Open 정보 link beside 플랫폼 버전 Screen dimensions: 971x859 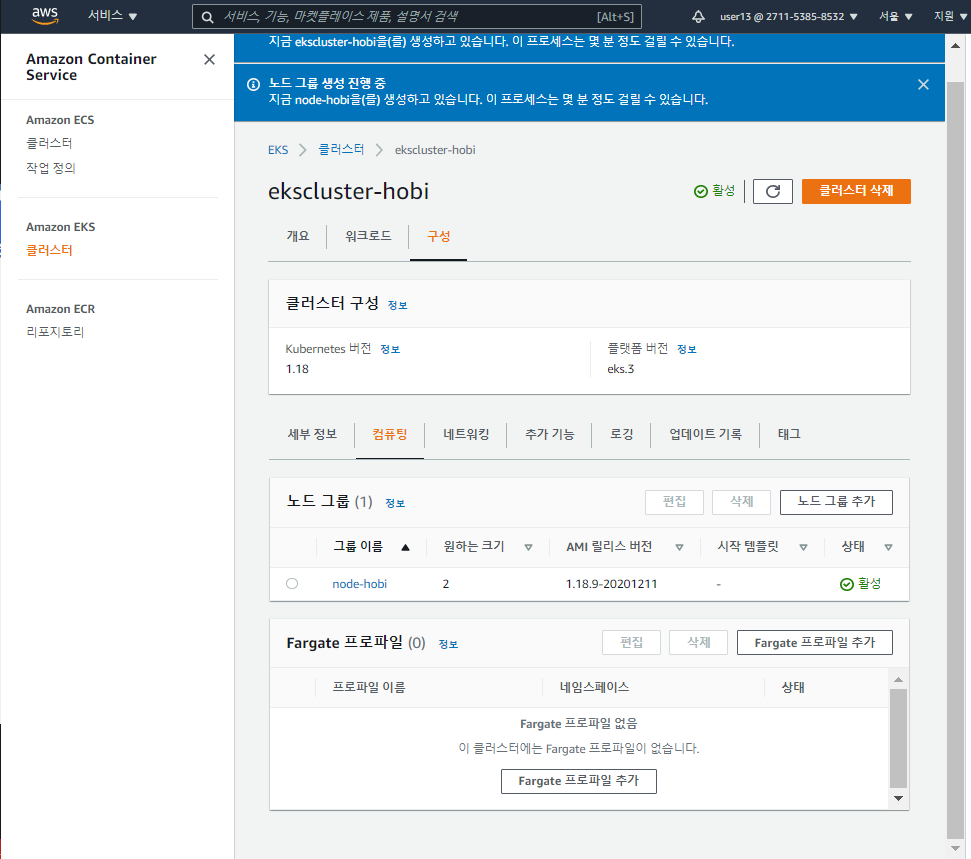[686, 349]
